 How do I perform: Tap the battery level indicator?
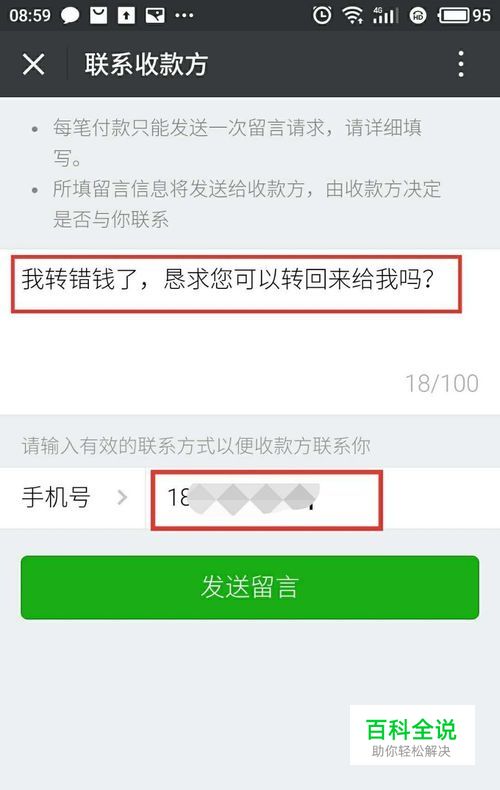(464, 16)
